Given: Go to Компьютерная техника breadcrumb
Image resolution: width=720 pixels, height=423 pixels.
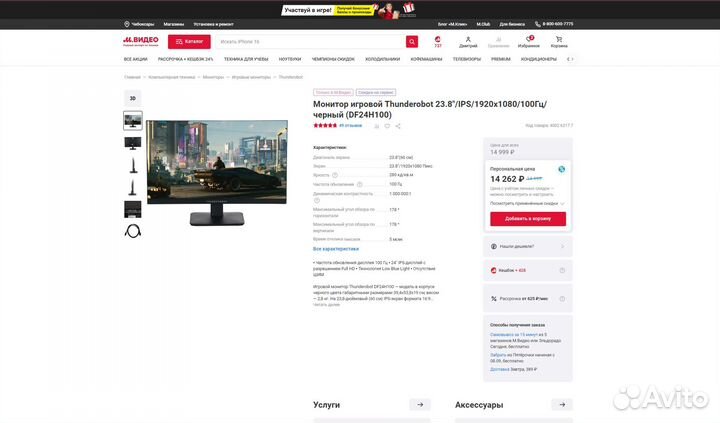Looking at the screenshot, I should coord(172,77).
